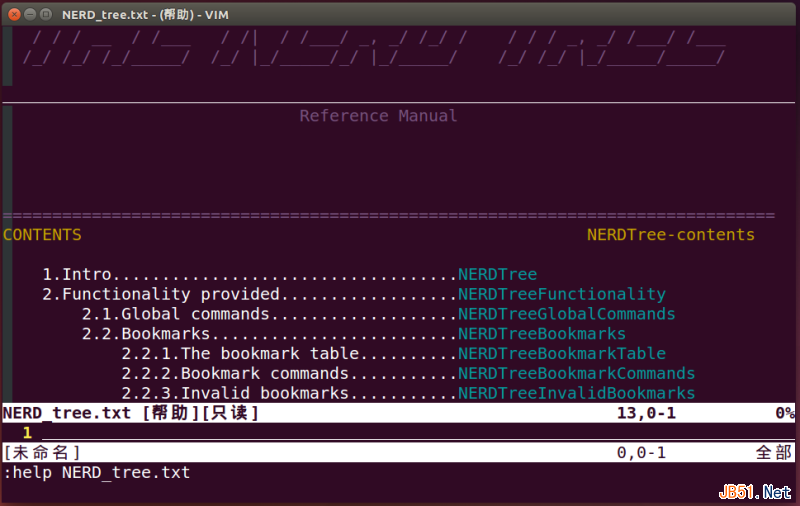
Task: Follow the NERDTreeInvalidBookmarks tag link
Action: pos(577,393)
